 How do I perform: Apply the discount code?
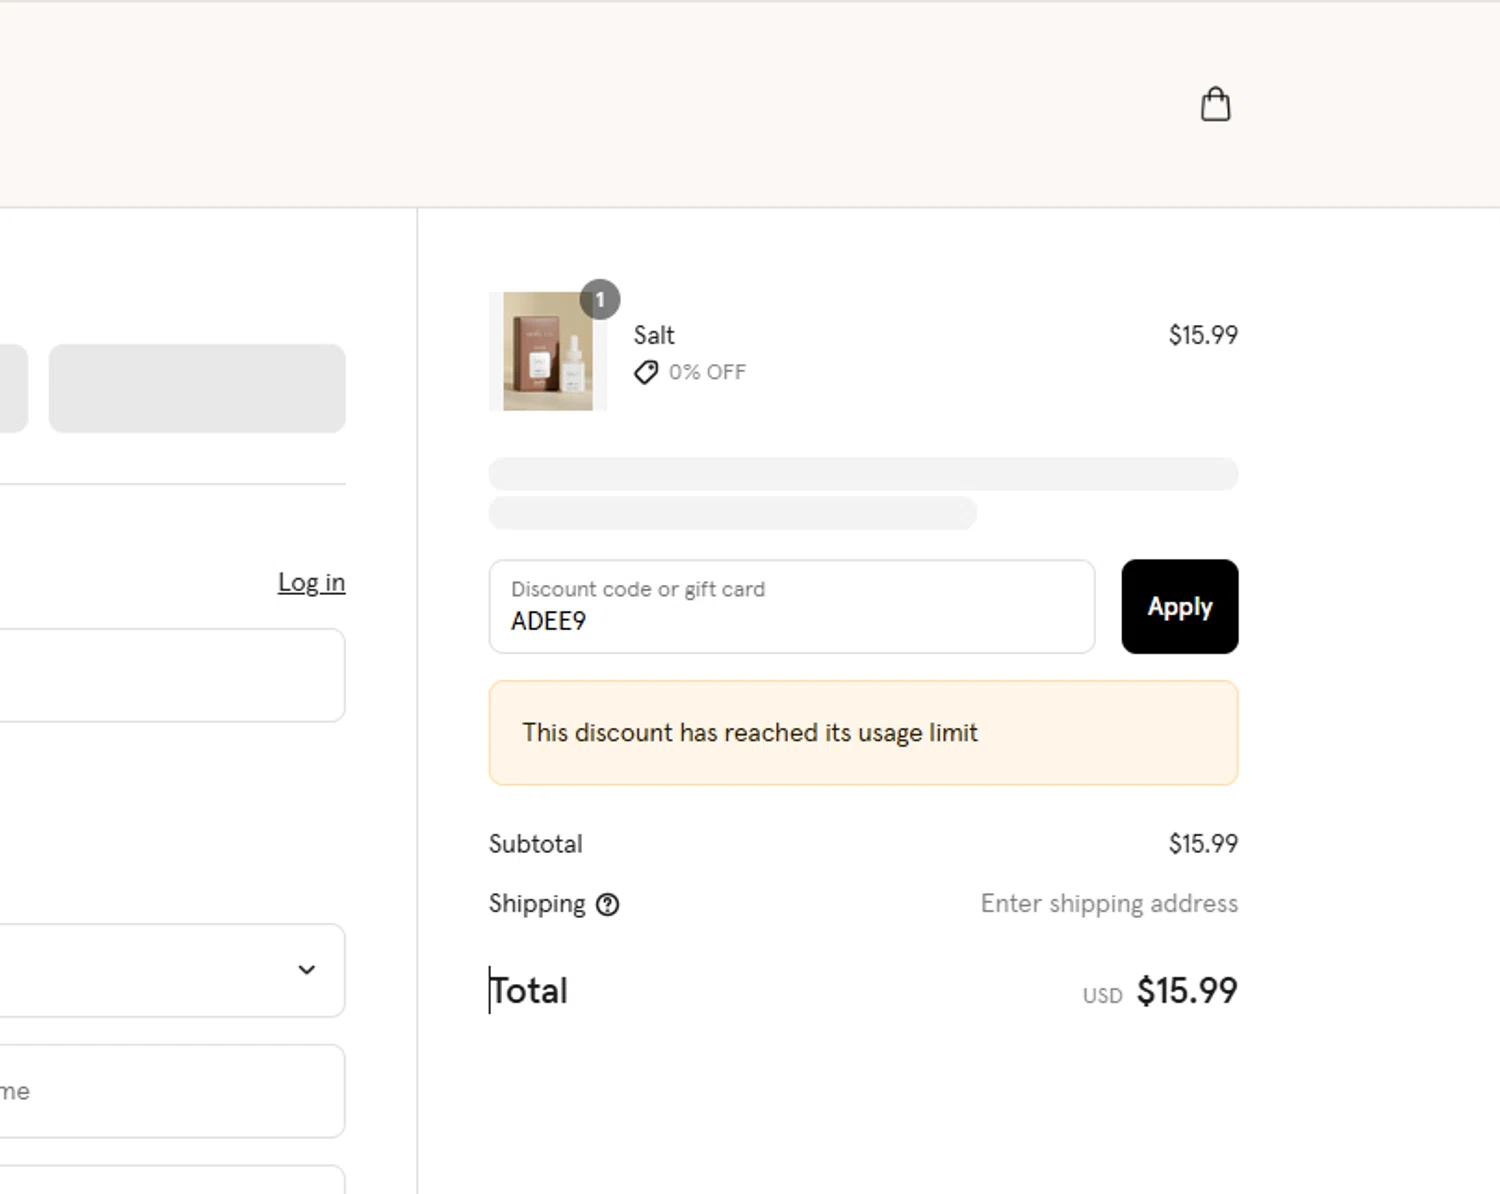coord(1179,607)
